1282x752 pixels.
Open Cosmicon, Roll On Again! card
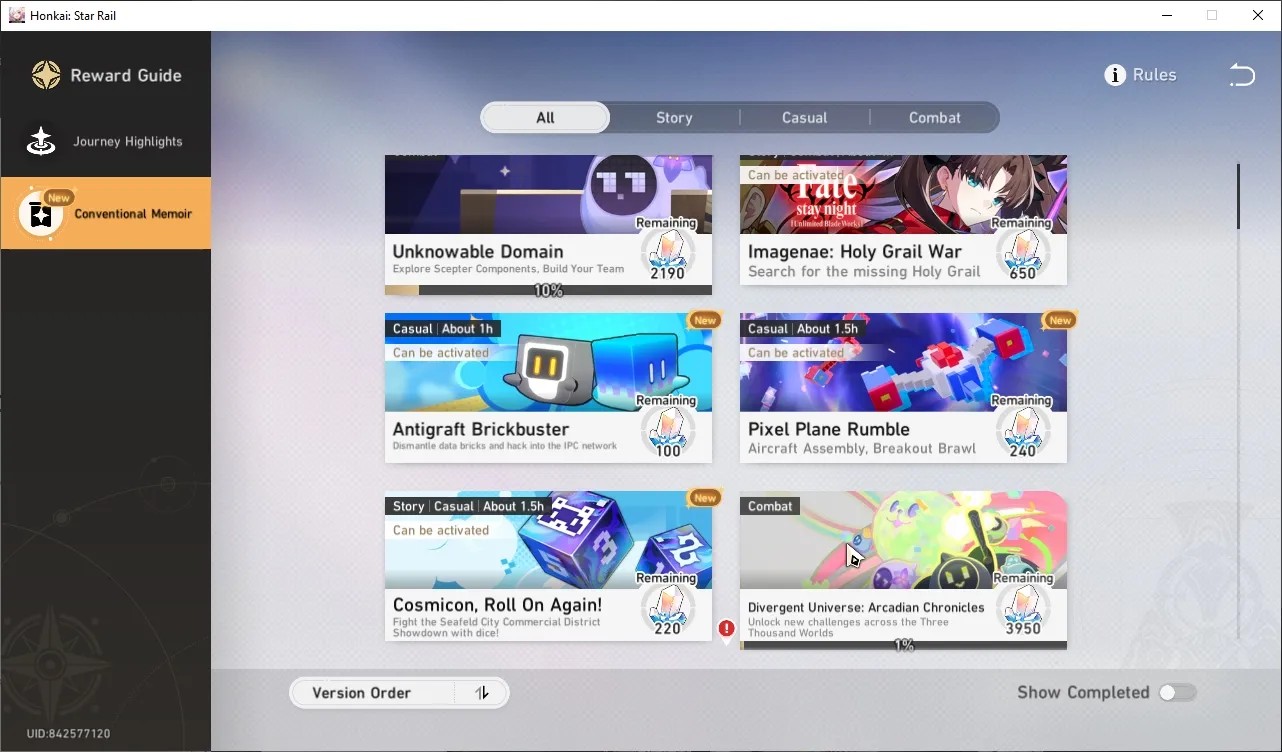point(548,566)
